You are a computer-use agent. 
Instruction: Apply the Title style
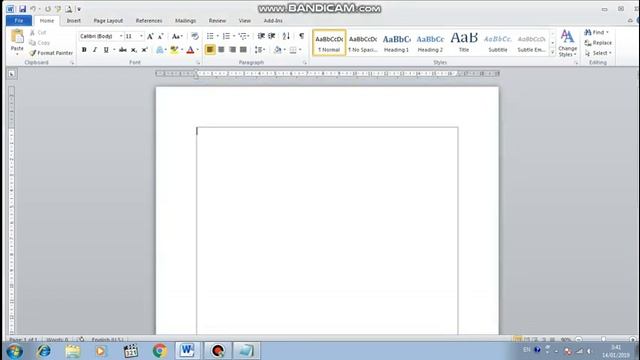click(x=464, y=43)
